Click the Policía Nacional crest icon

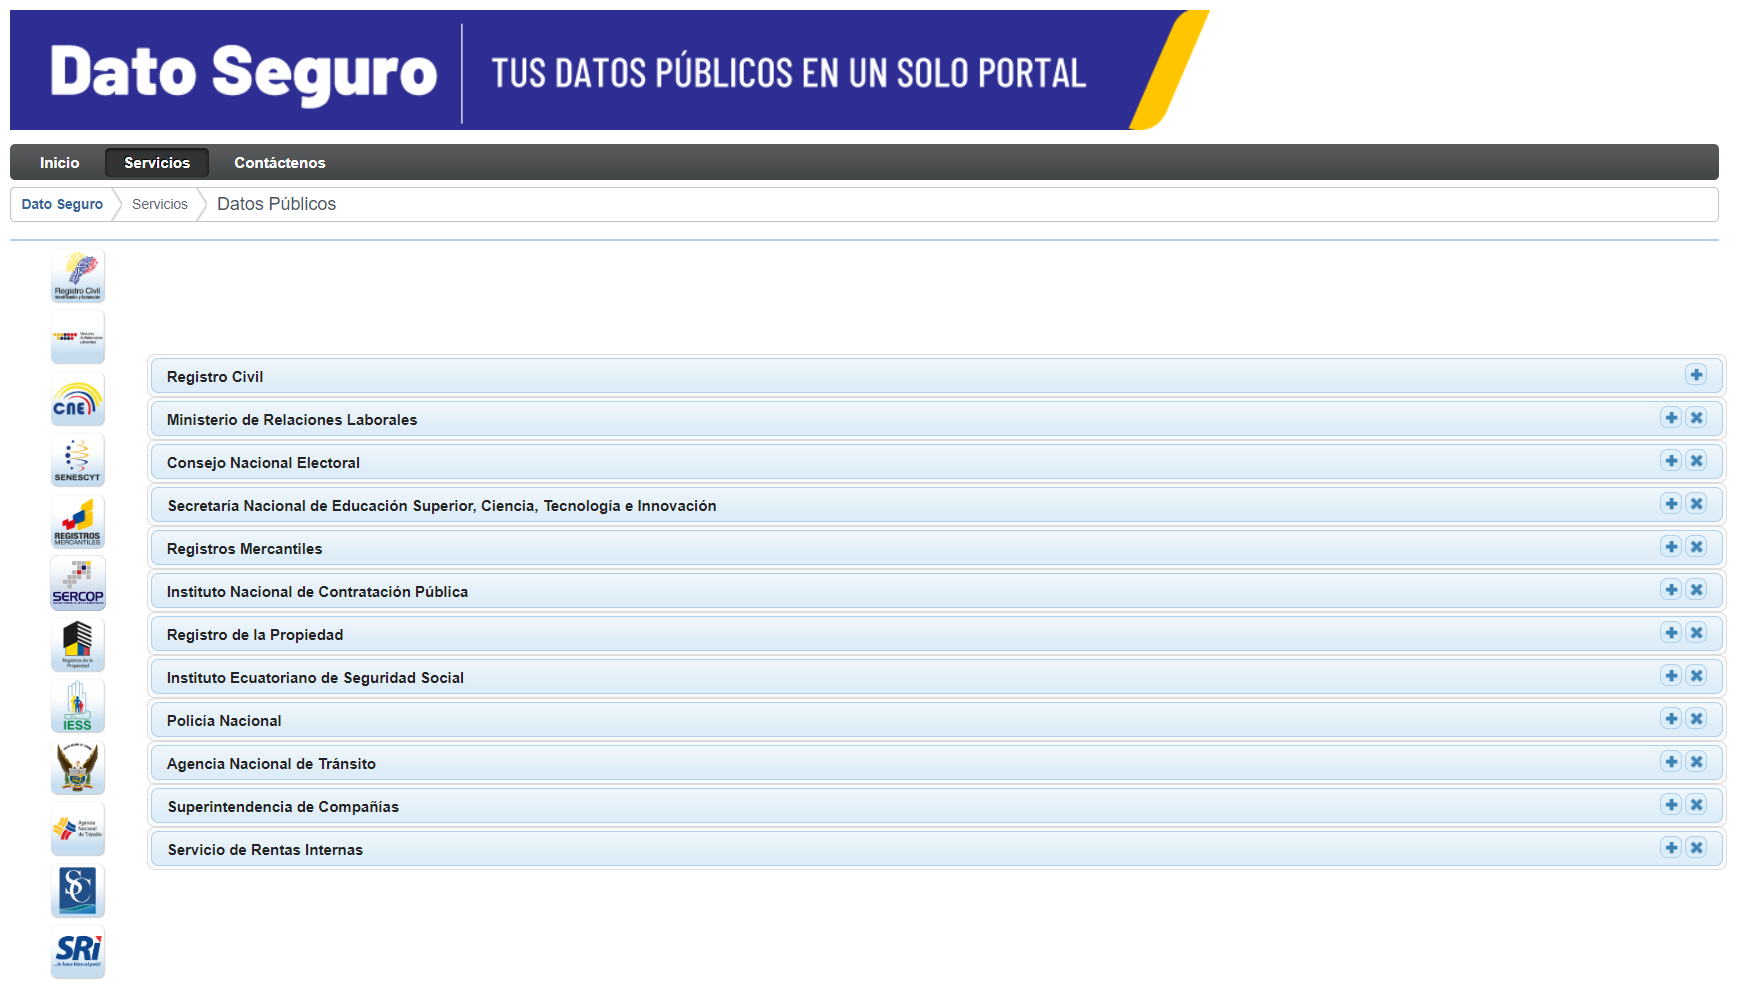coord(78,768)
